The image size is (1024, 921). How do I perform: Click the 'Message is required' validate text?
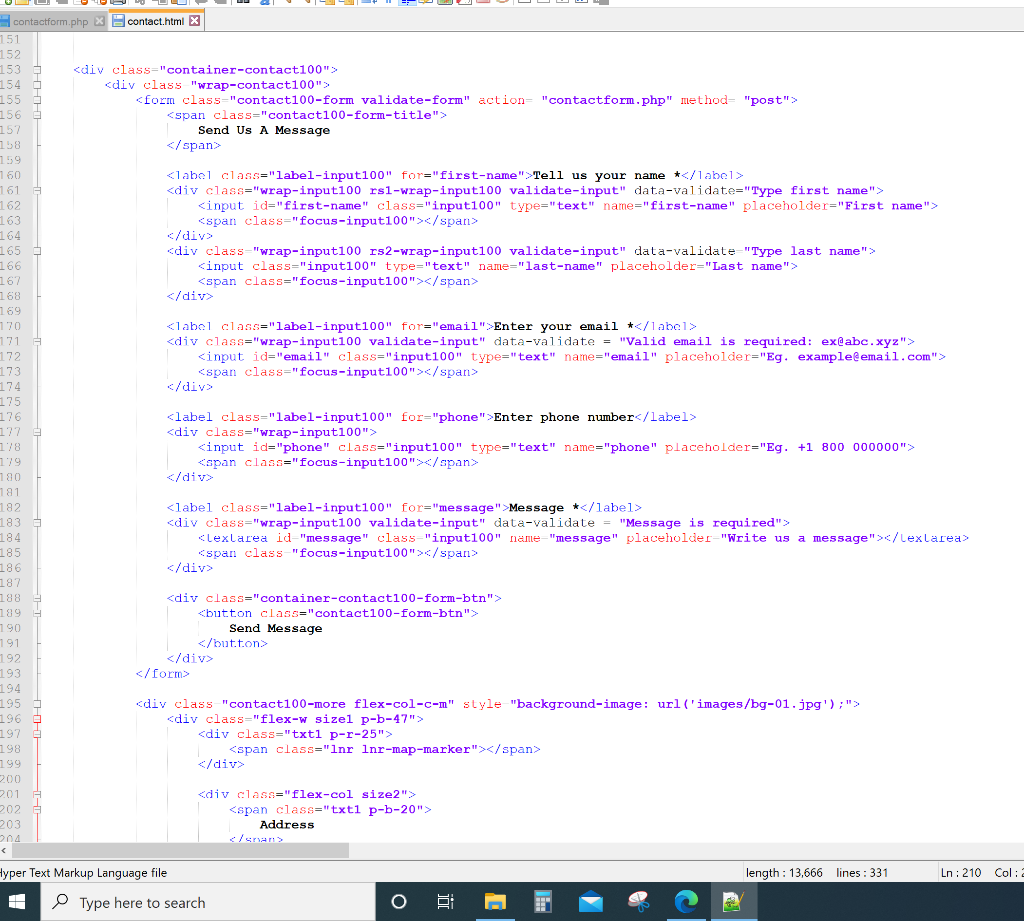[700, 523]
